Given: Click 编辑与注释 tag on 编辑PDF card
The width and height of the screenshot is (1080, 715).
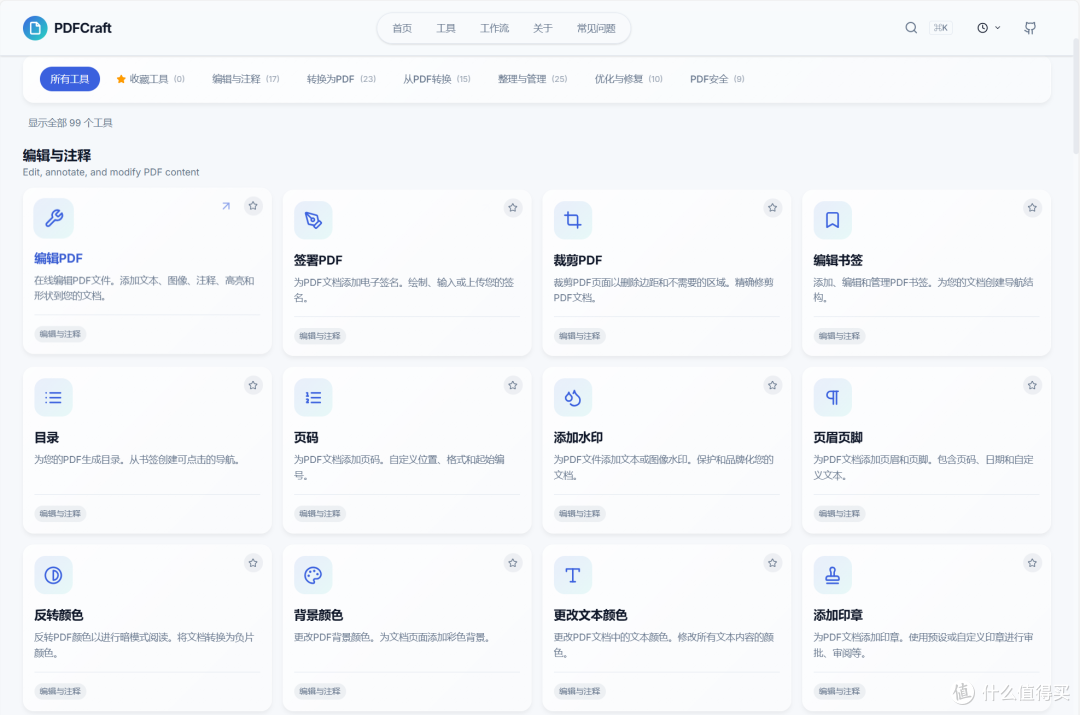Looking at the screenshot, I should coord(60,334).
